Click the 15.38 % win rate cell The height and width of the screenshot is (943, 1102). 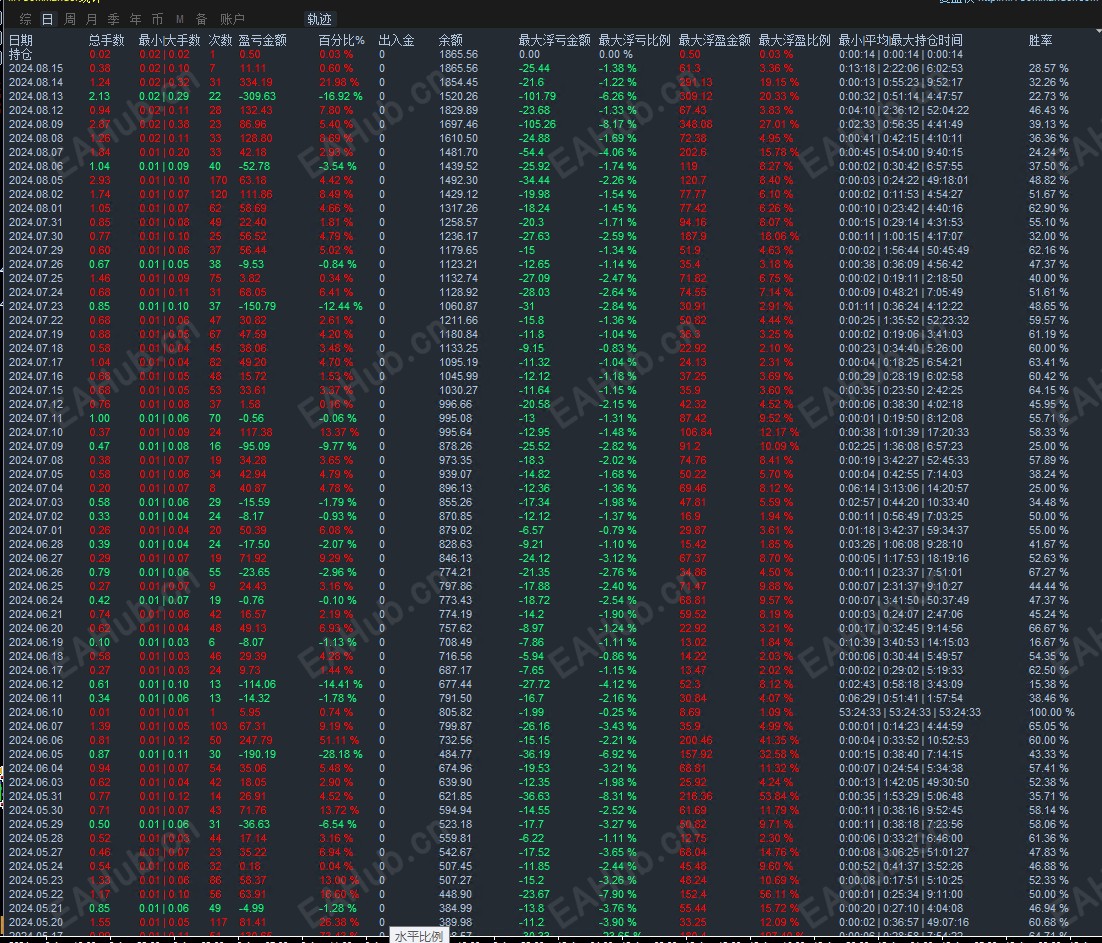click(x=1049, y=684)
